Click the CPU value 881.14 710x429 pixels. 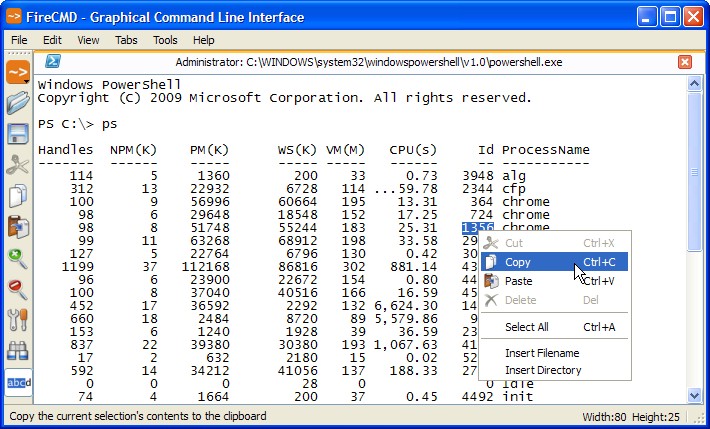pos(414,267)
